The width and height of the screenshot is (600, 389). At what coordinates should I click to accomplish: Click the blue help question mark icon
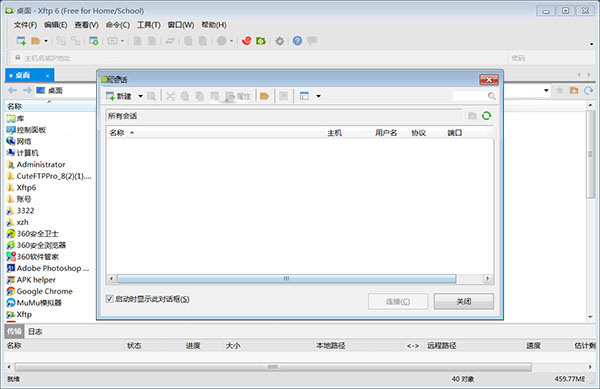[x=297, y=41]
